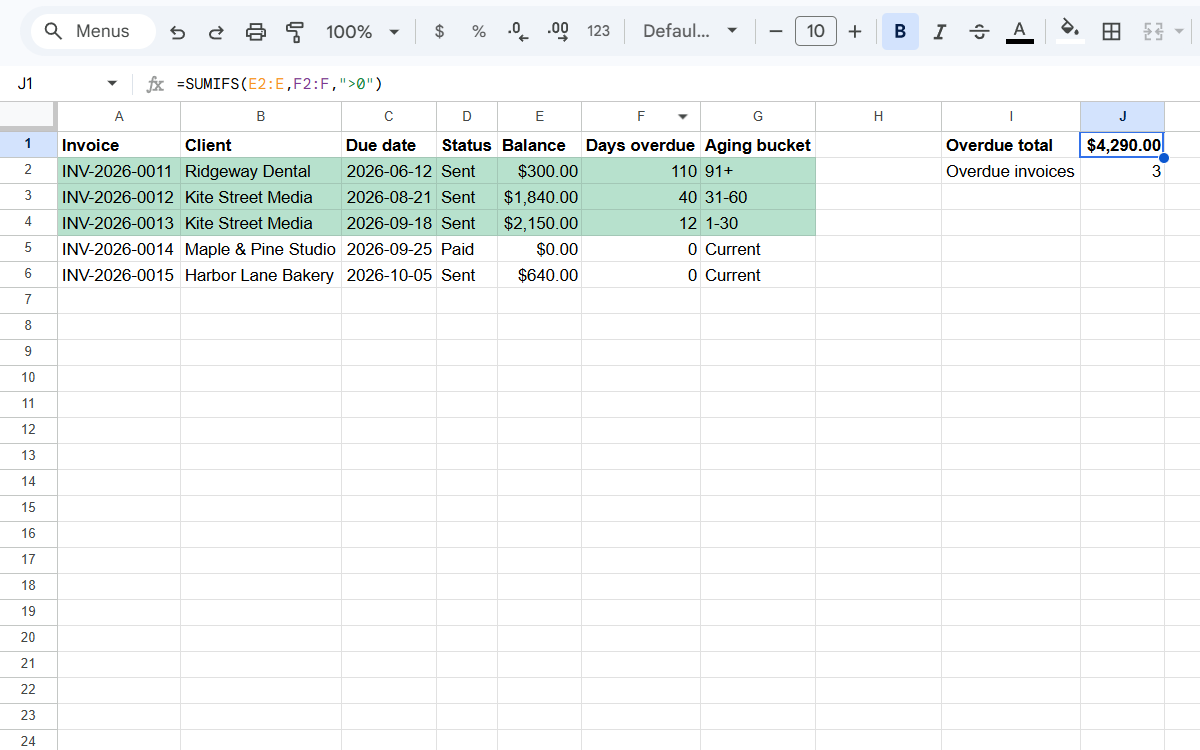
Task: Increase decimal places
Action: pos(559,32)
